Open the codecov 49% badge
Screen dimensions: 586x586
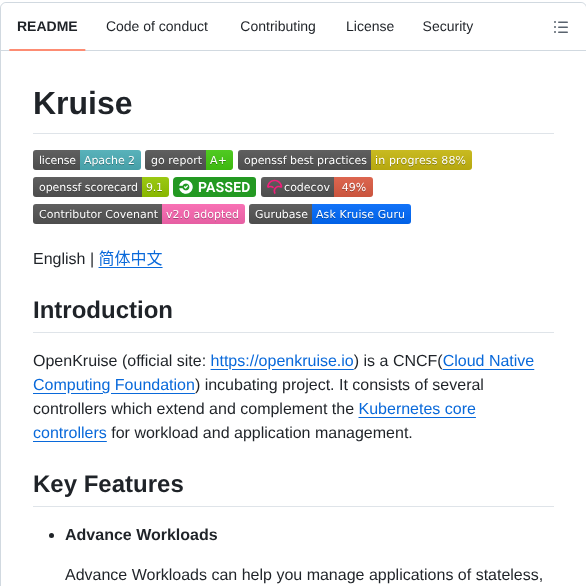317,187
